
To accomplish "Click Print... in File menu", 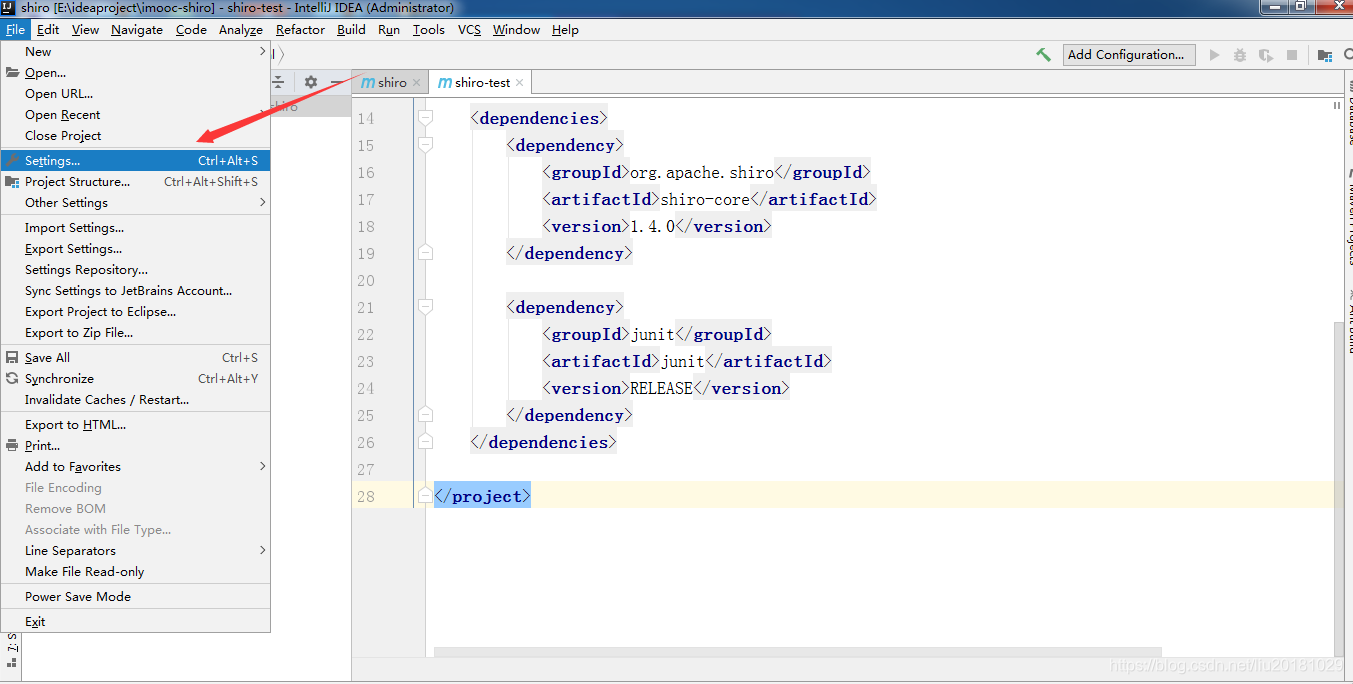I will tap(136, 445).
